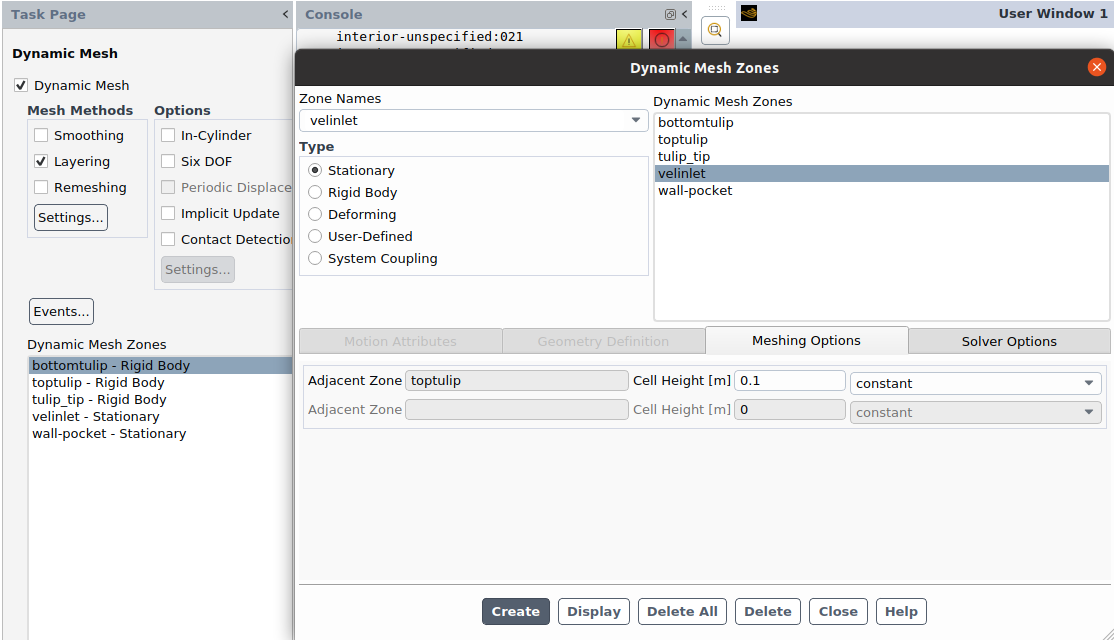Open the Zone Names dropdown
Screen dimensions: 1114x640
[x=473, y=121]
